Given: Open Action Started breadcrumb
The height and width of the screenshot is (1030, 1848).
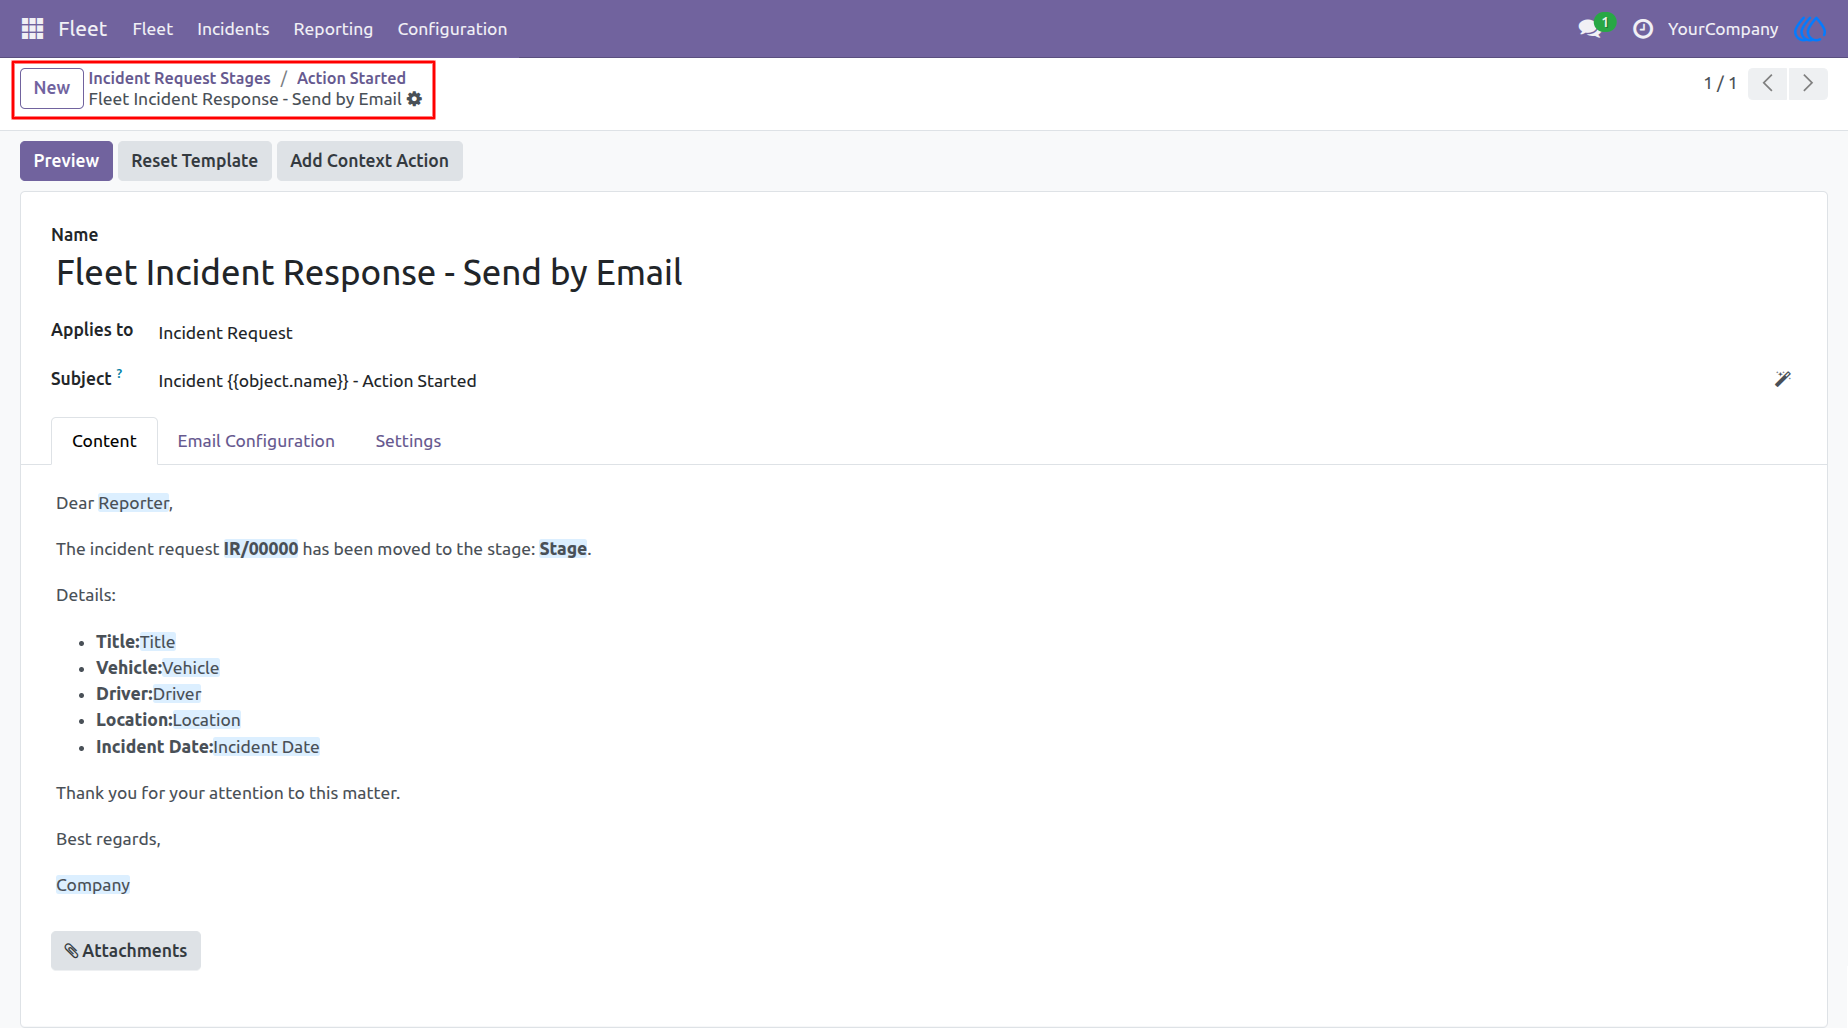Looking at the screenshot, I should pos(351,78).
